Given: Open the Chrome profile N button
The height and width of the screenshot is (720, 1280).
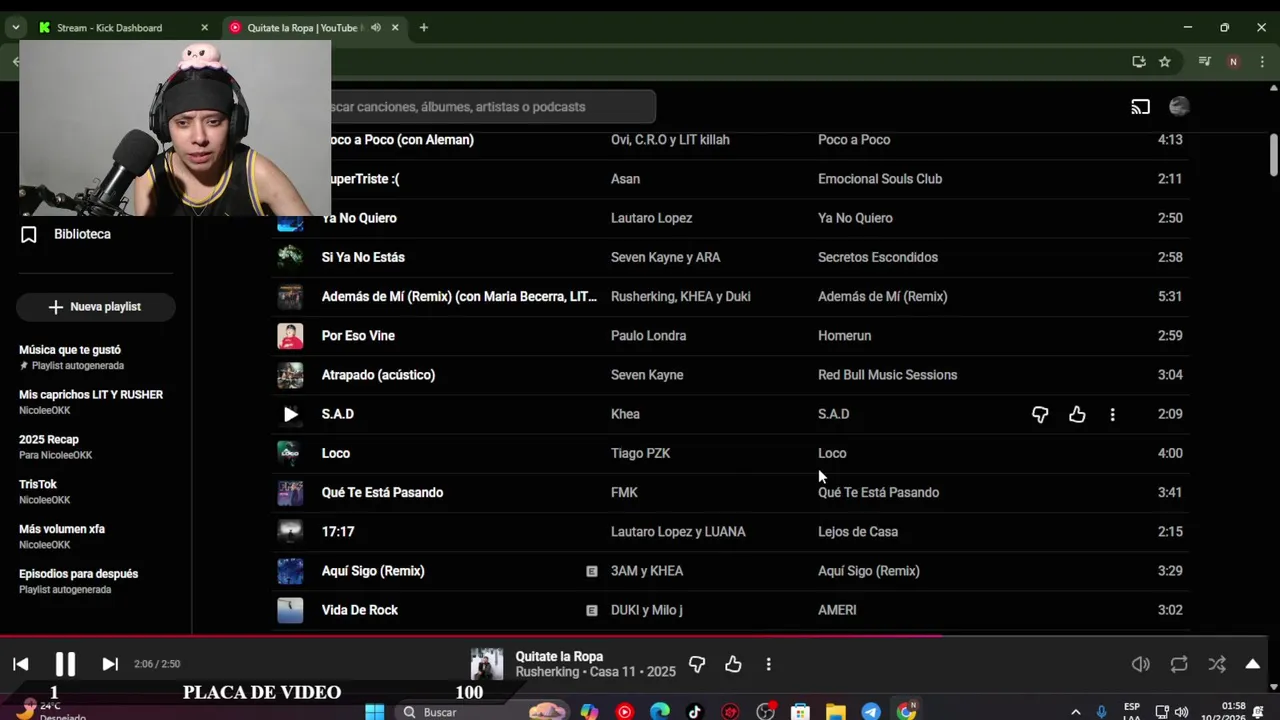Looking at the screenshot, I should (1233, 62).
